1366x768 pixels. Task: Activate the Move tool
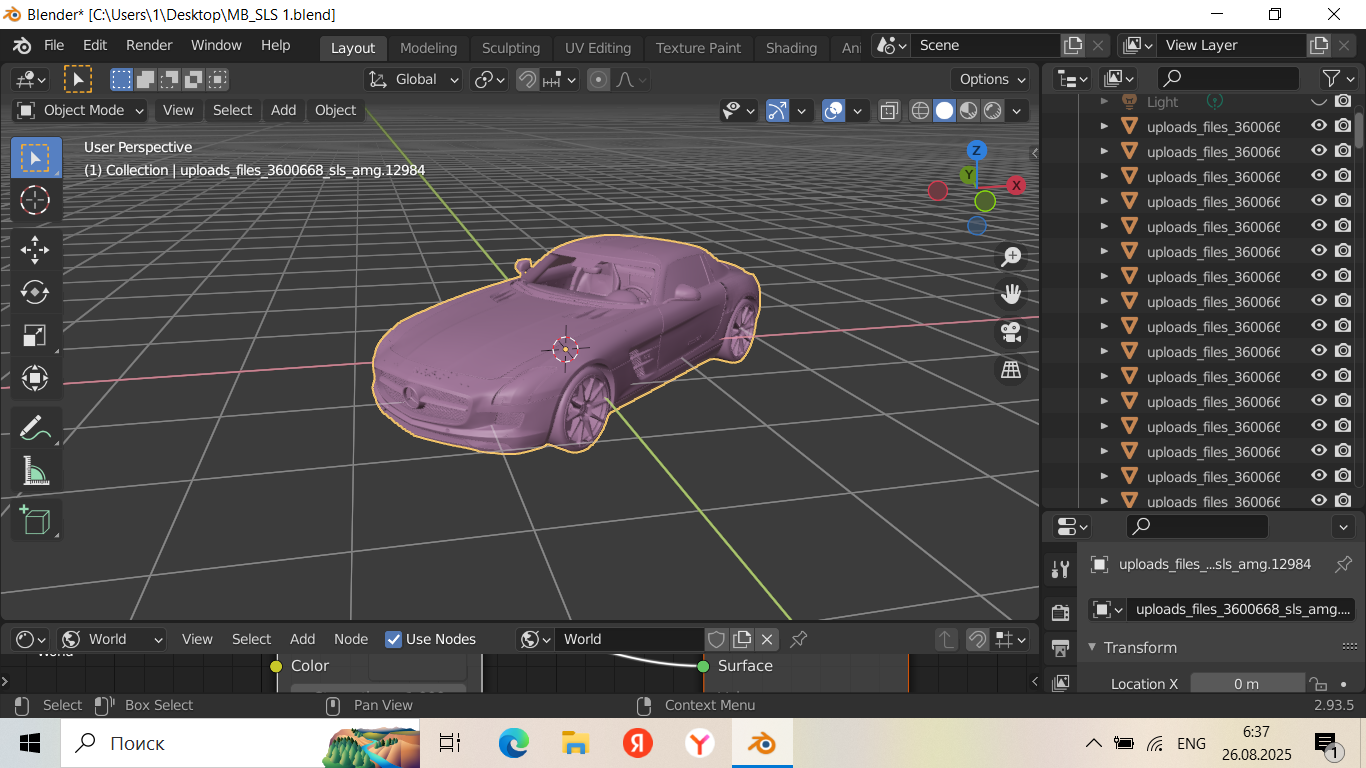(x=35, y=250)
